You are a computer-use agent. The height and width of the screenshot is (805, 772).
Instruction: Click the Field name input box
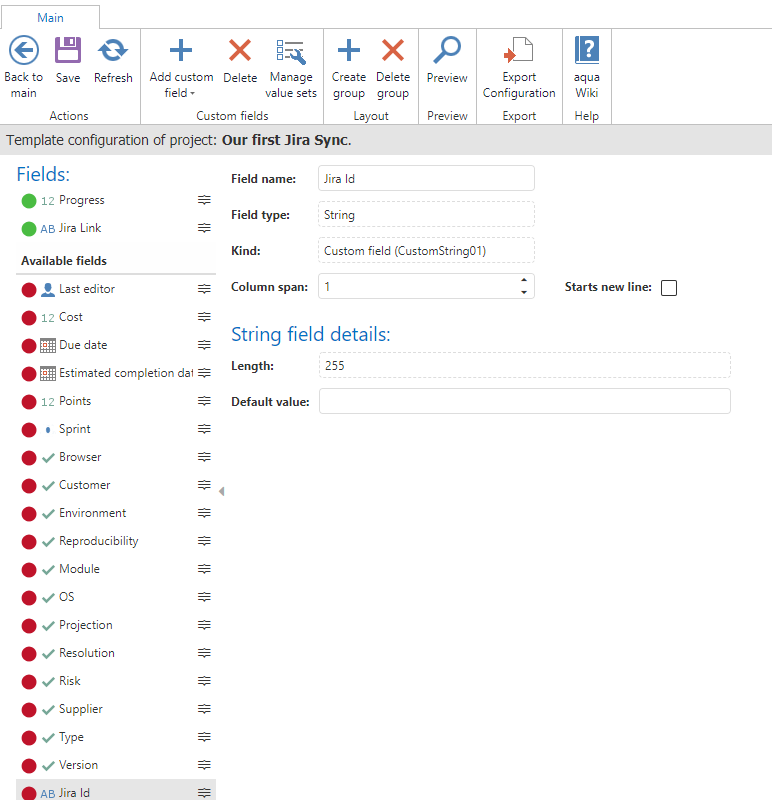pyautogui.click(x=426, y=178)
